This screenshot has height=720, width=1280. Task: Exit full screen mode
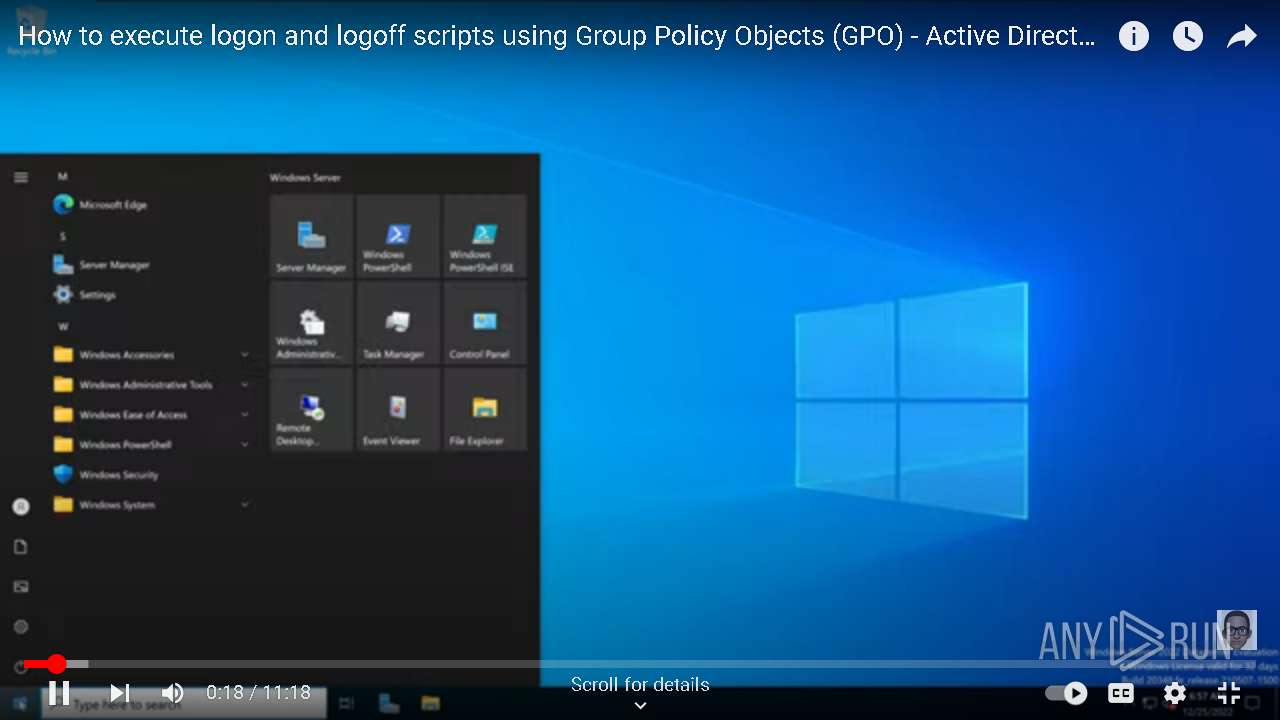1229,693
